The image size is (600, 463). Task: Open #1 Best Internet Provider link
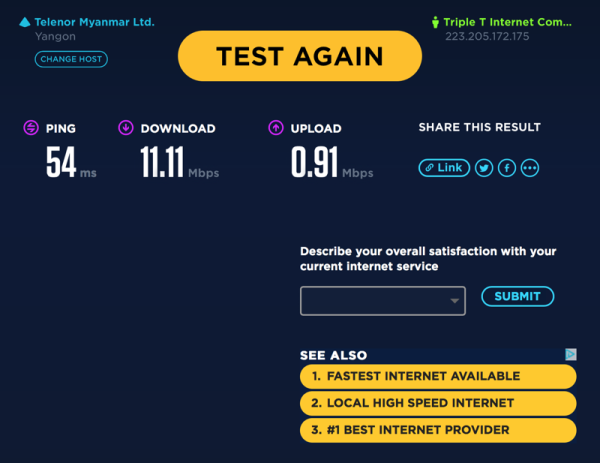(x=438, y=430)
